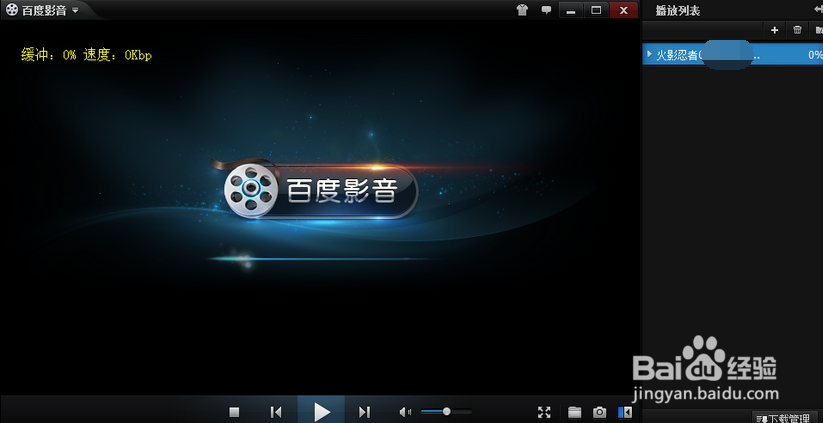Screen dimensions: 823x423
Task: Adjust the volume slider
Action: coord(446,412)
